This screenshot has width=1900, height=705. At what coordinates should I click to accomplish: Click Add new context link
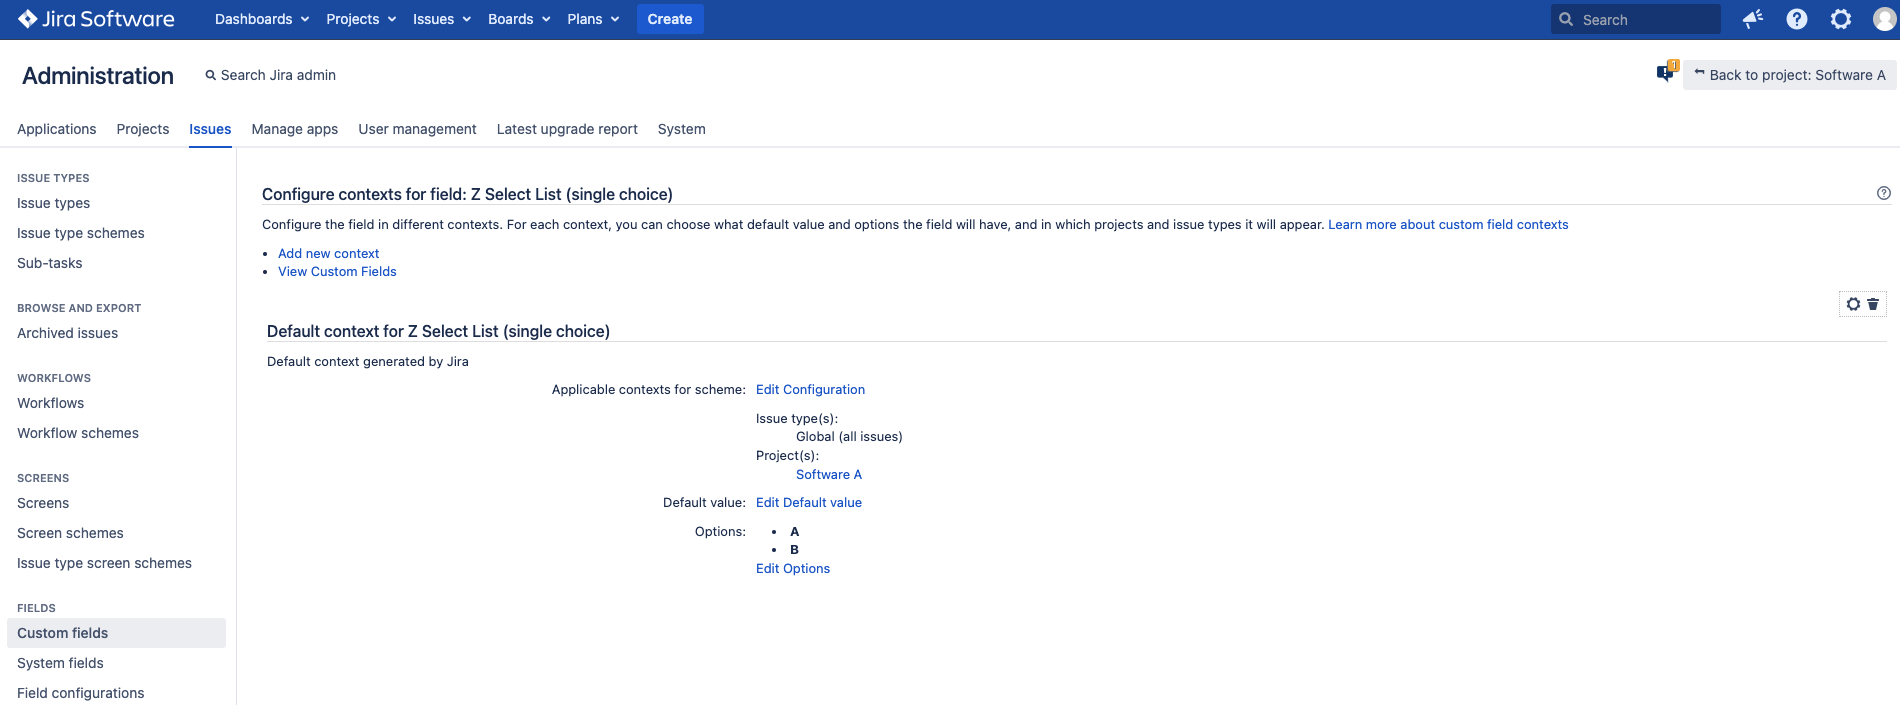[x=329, y=254]
